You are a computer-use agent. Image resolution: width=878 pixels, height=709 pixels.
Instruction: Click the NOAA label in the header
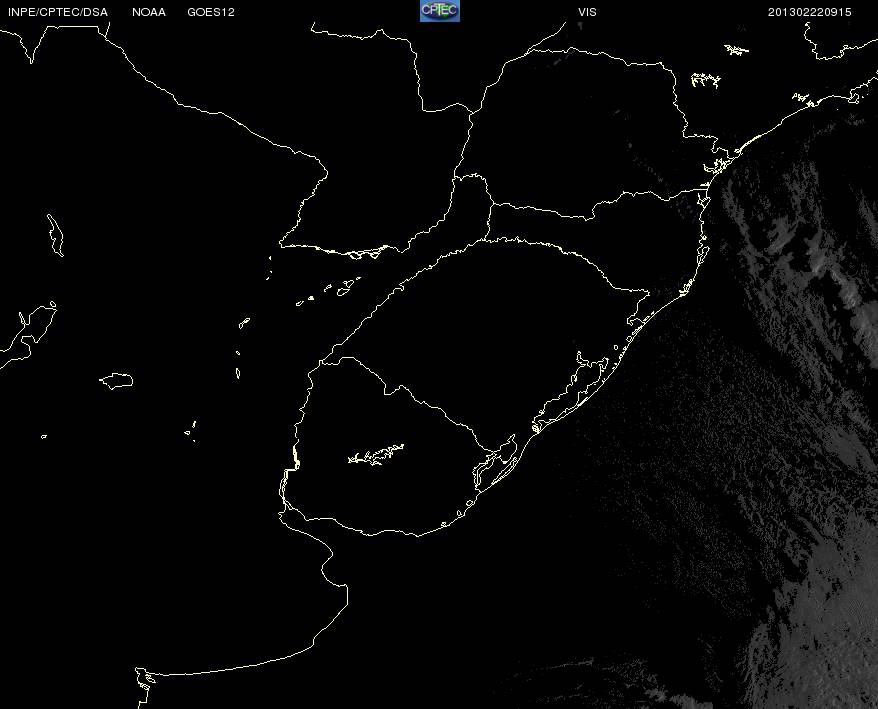pyautogui.click(x=149, y=12)
